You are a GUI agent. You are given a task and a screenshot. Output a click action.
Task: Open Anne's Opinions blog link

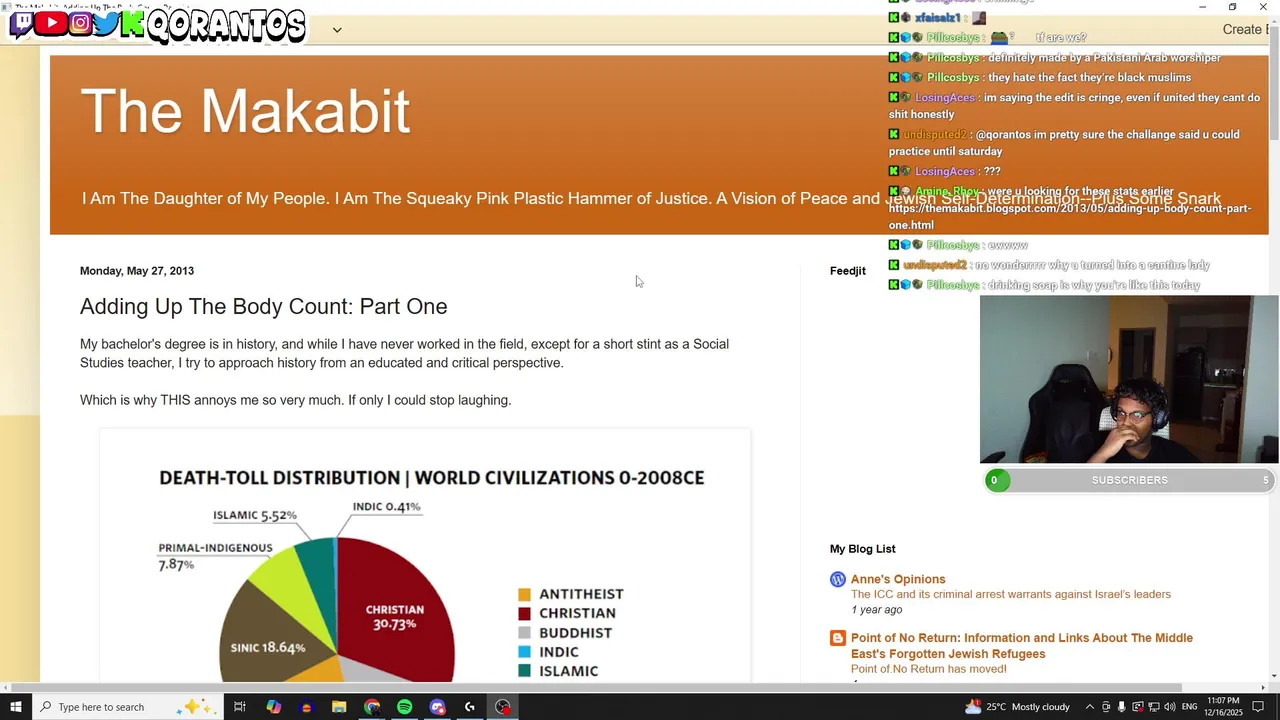(x=898, y=579)
